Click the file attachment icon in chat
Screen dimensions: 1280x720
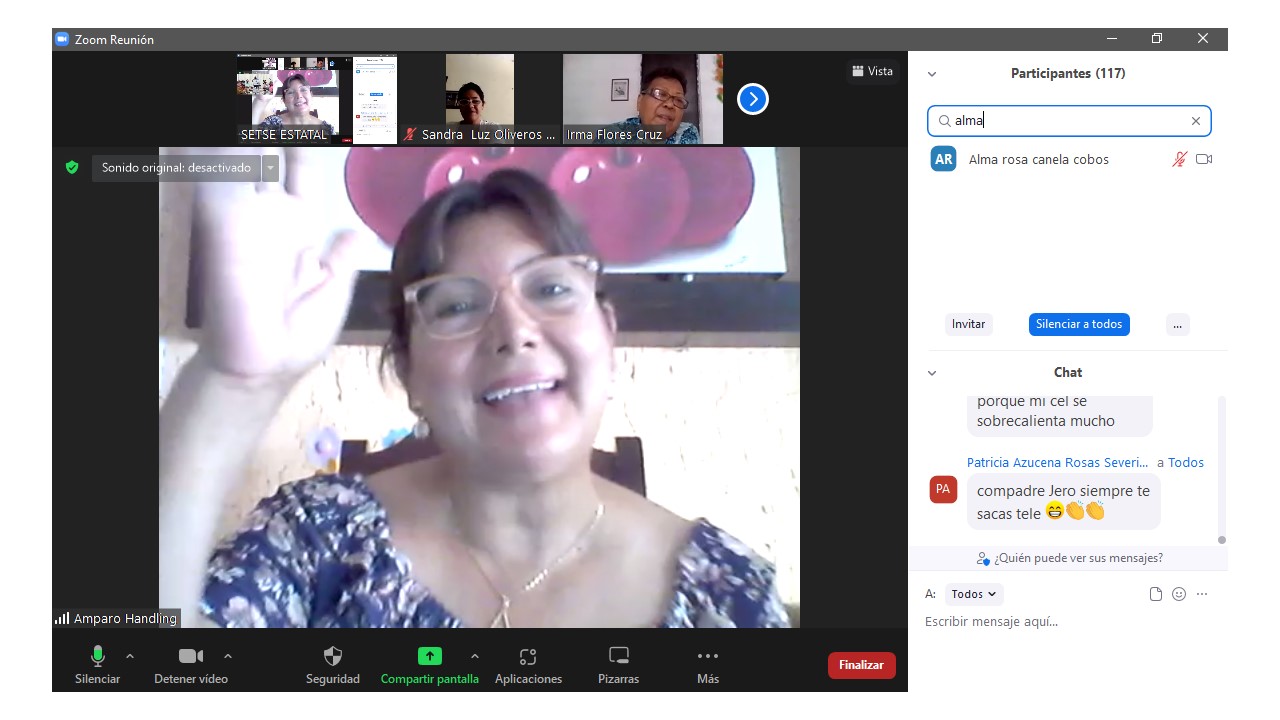coord(1156,594)
